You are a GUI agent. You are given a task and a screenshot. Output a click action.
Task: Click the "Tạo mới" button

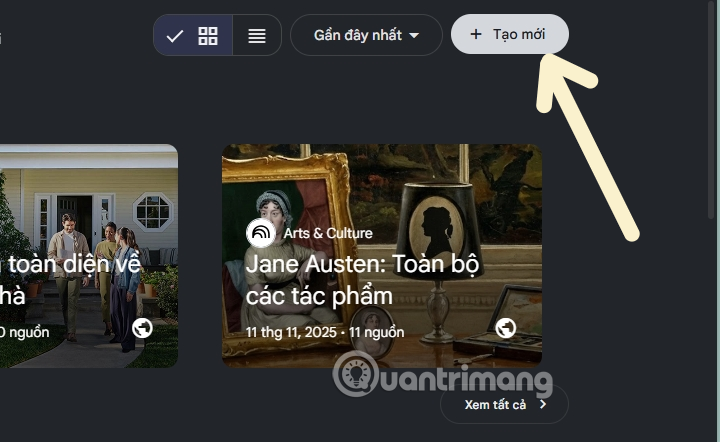[510, 34]
